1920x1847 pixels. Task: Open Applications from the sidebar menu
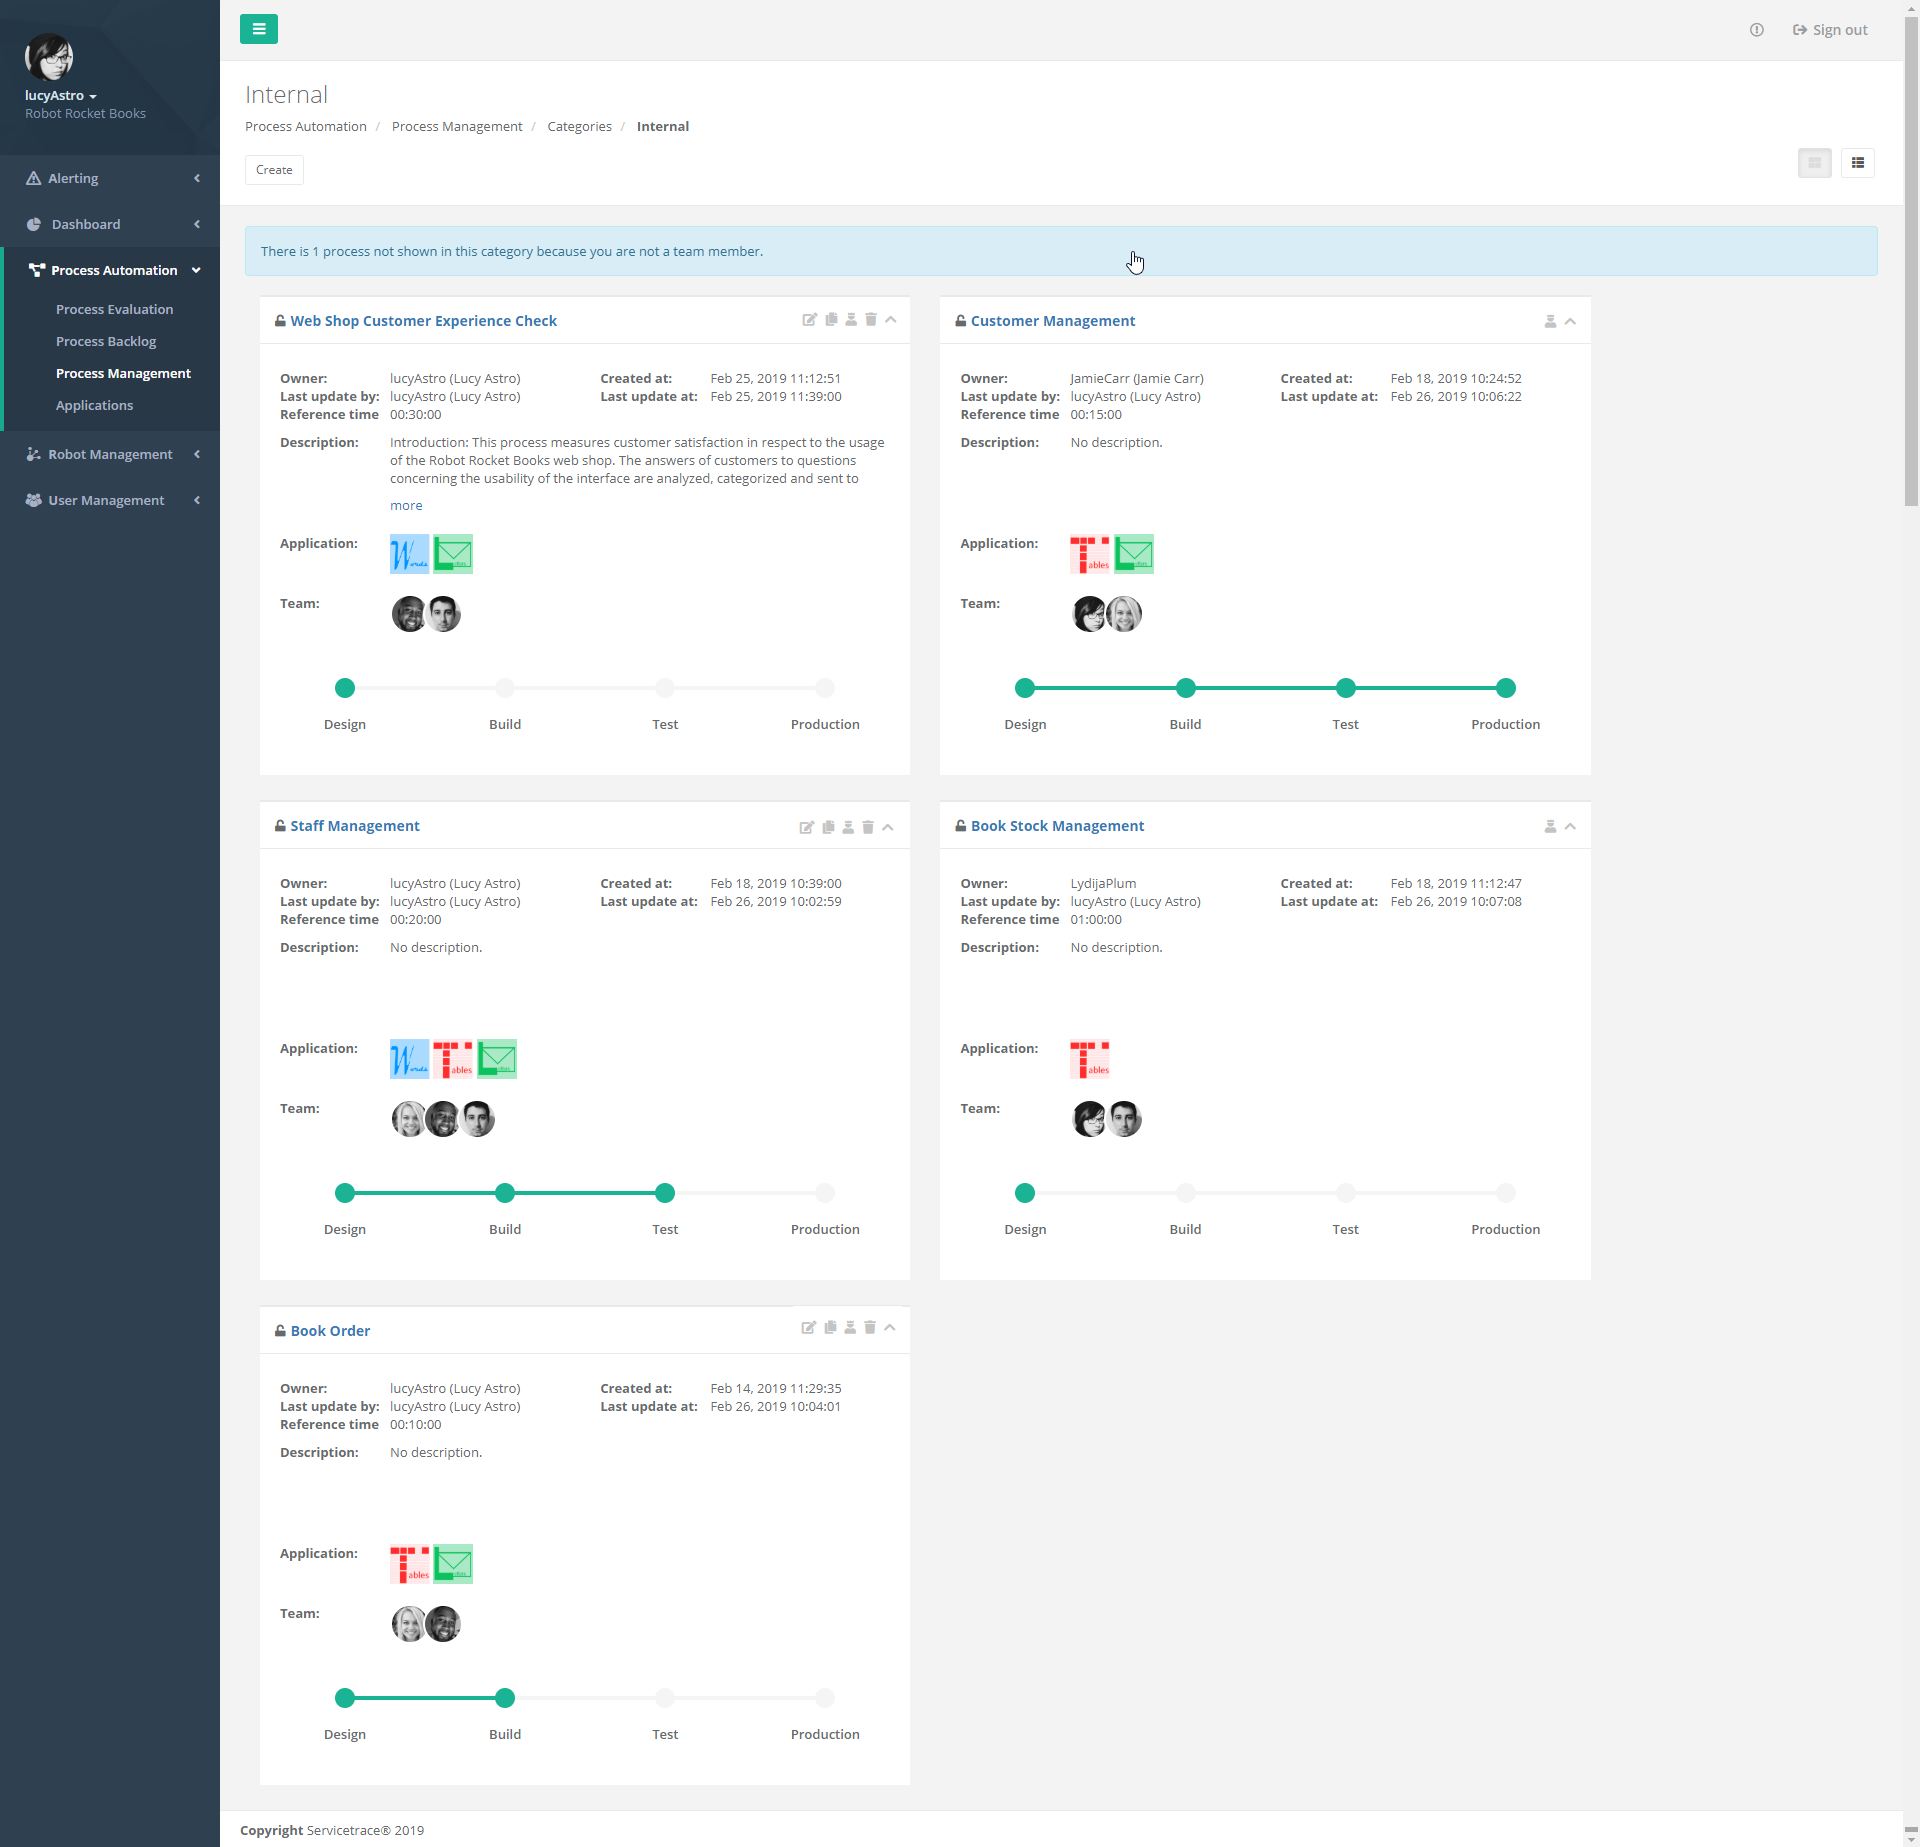pyautogui.click(x=94, y=405)
